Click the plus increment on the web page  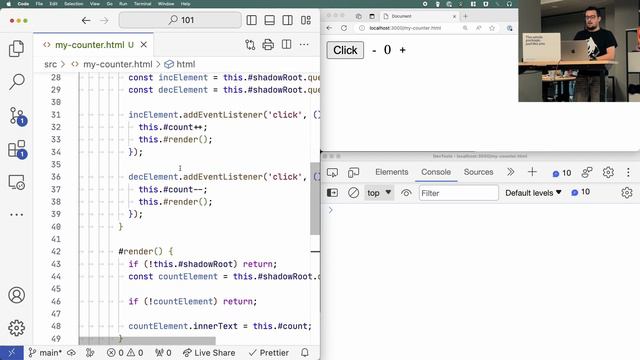(402, 50)
